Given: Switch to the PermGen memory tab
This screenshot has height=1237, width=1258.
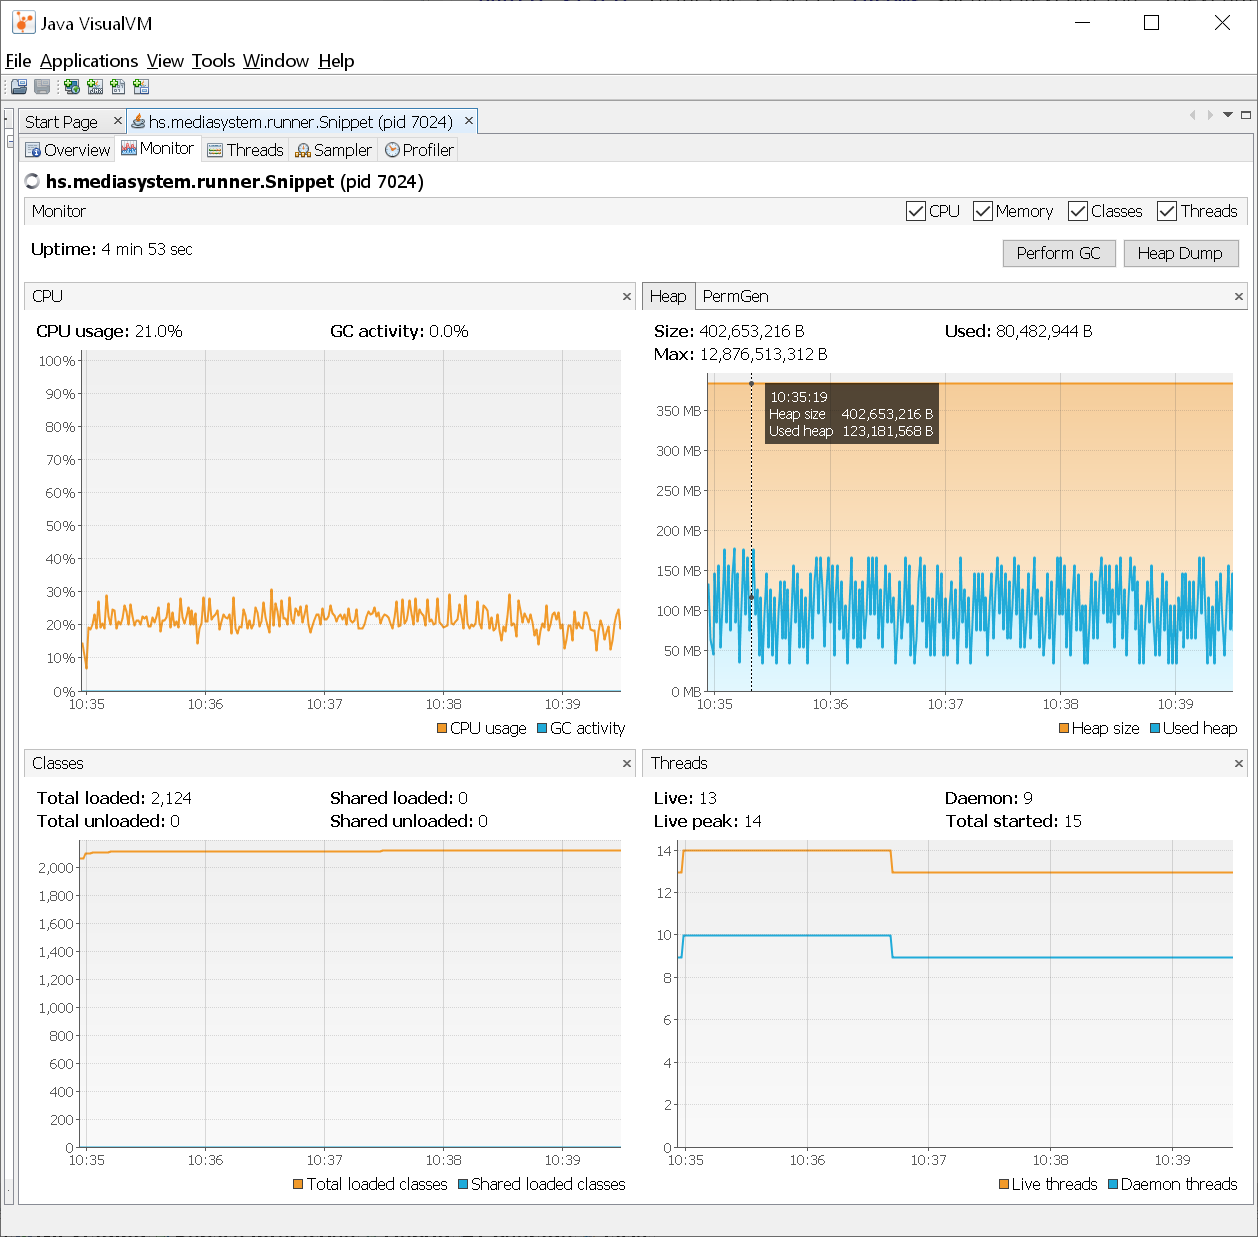Looking at the screenshot, I should pos(735,296).
